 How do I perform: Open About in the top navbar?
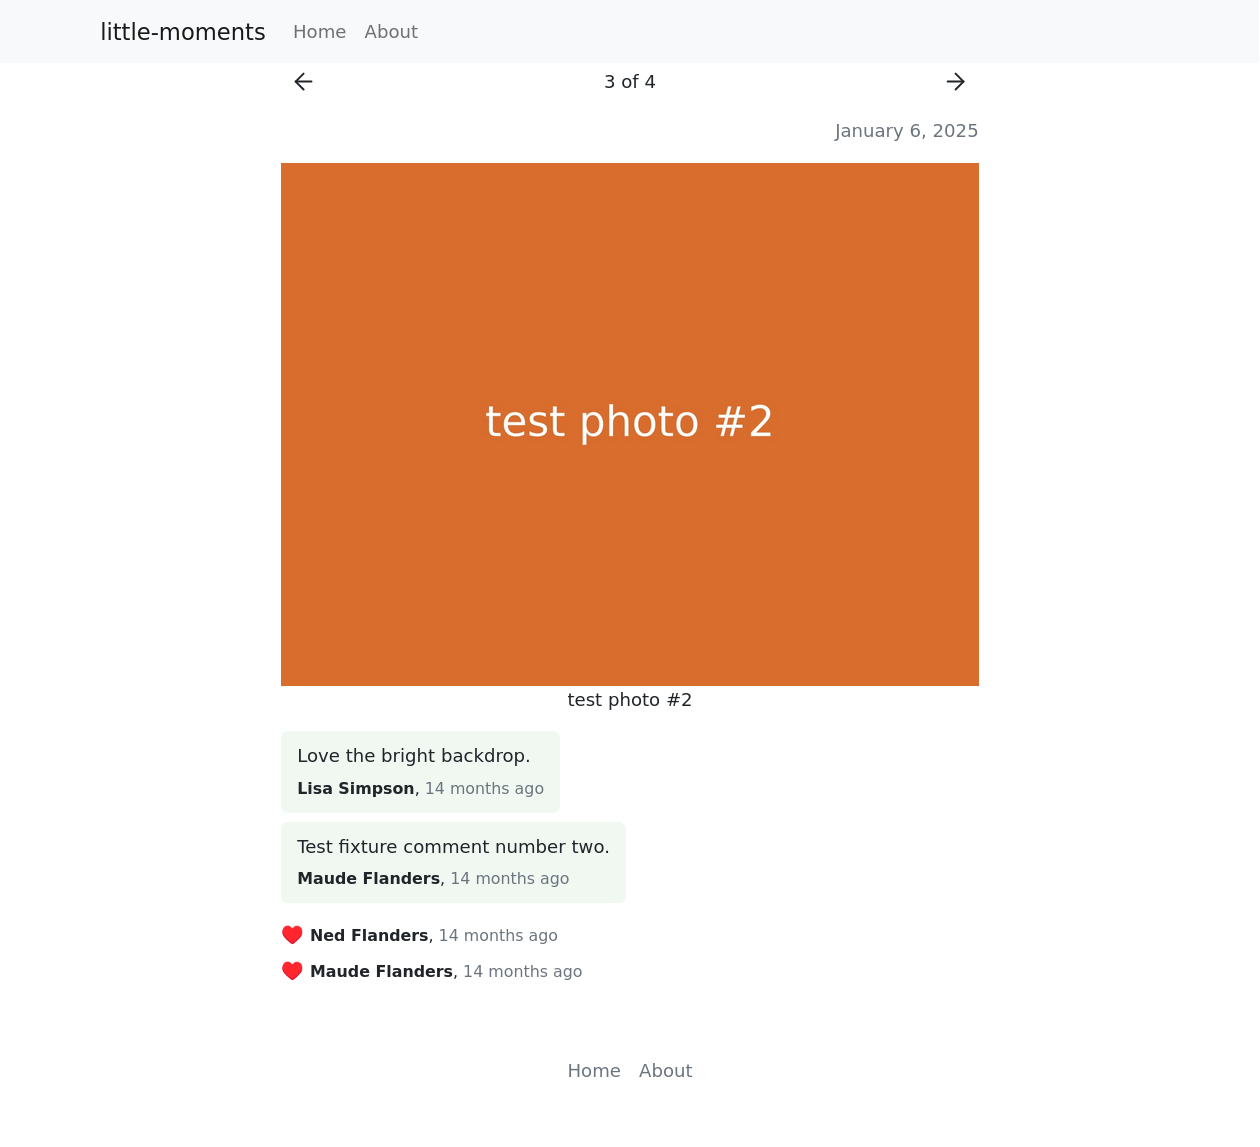pyautogui.click(x=391, y=32)
